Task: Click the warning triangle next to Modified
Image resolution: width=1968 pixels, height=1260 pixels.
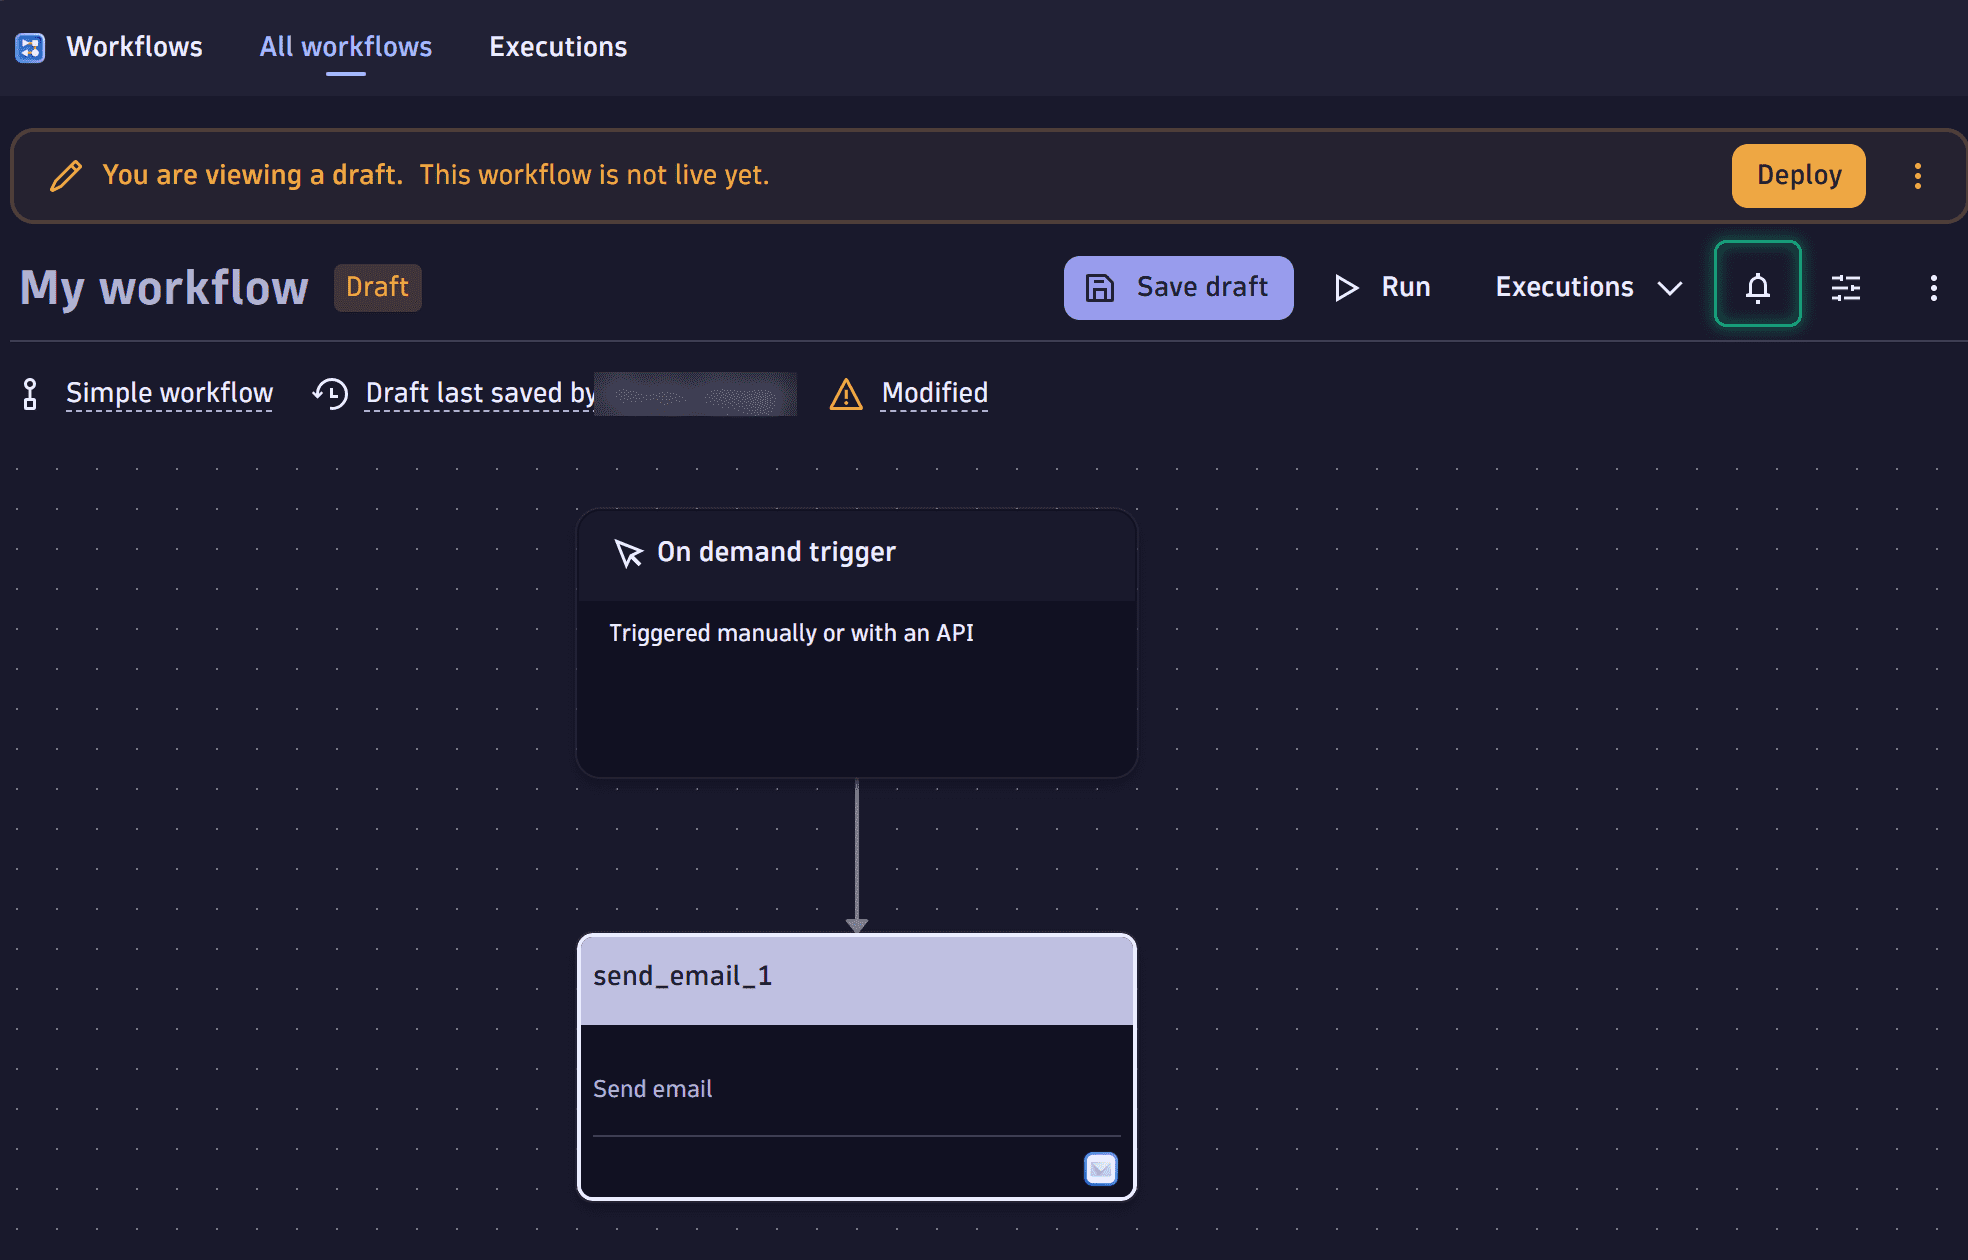Action: click(845, 394)
